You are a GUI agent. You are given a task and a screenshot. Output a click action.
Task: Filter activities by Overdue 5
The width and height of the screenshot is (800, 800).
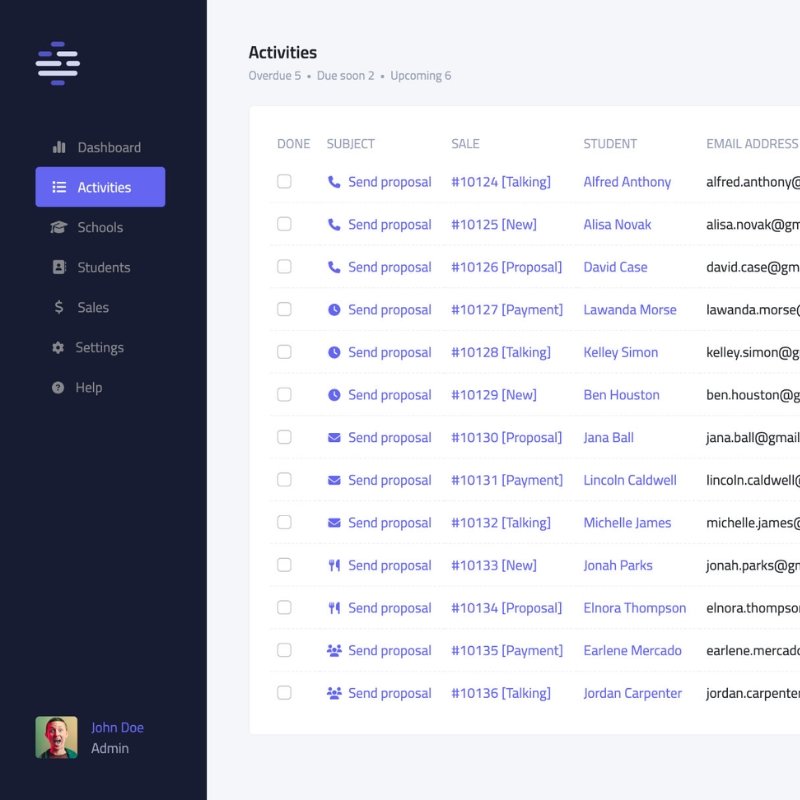coord(274,75)
